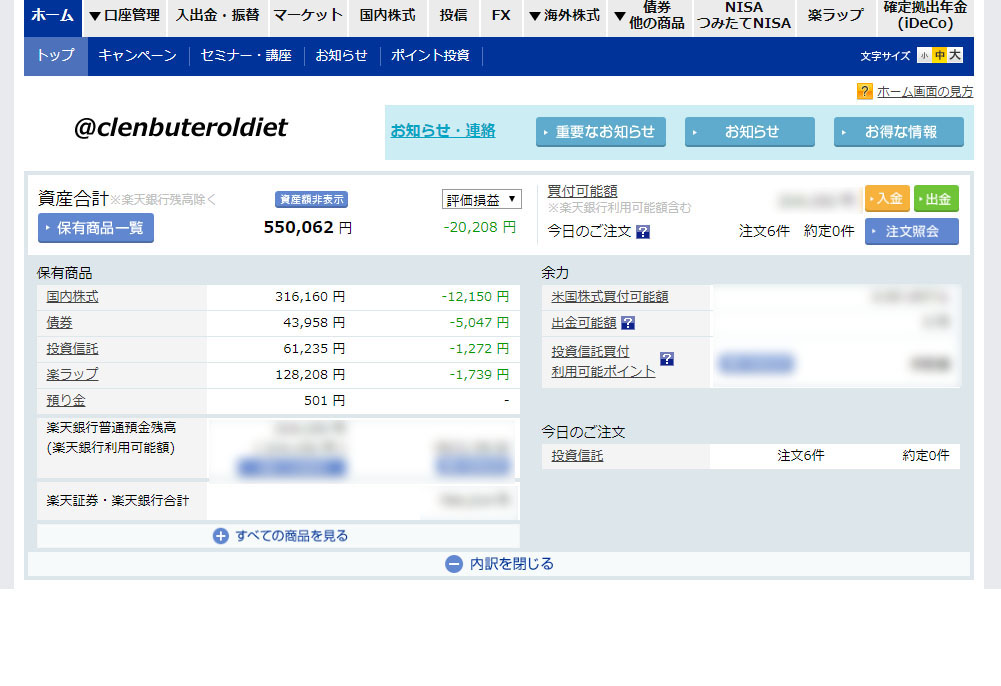1001x686 pixels.
Task: Collapse details with 内訳を閉じる
Action: tap(499, 564)
